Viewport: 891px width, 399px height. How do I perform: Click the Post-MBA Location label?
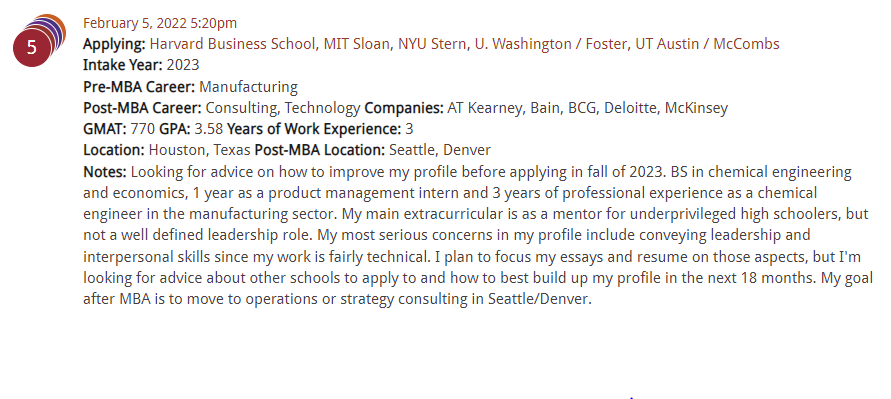(320, 151)
